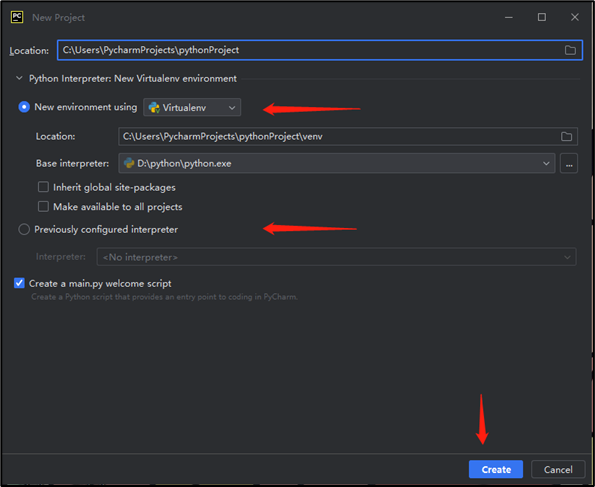
Task: Select the New environment using radio button
Action: click(x=24, y=107)
